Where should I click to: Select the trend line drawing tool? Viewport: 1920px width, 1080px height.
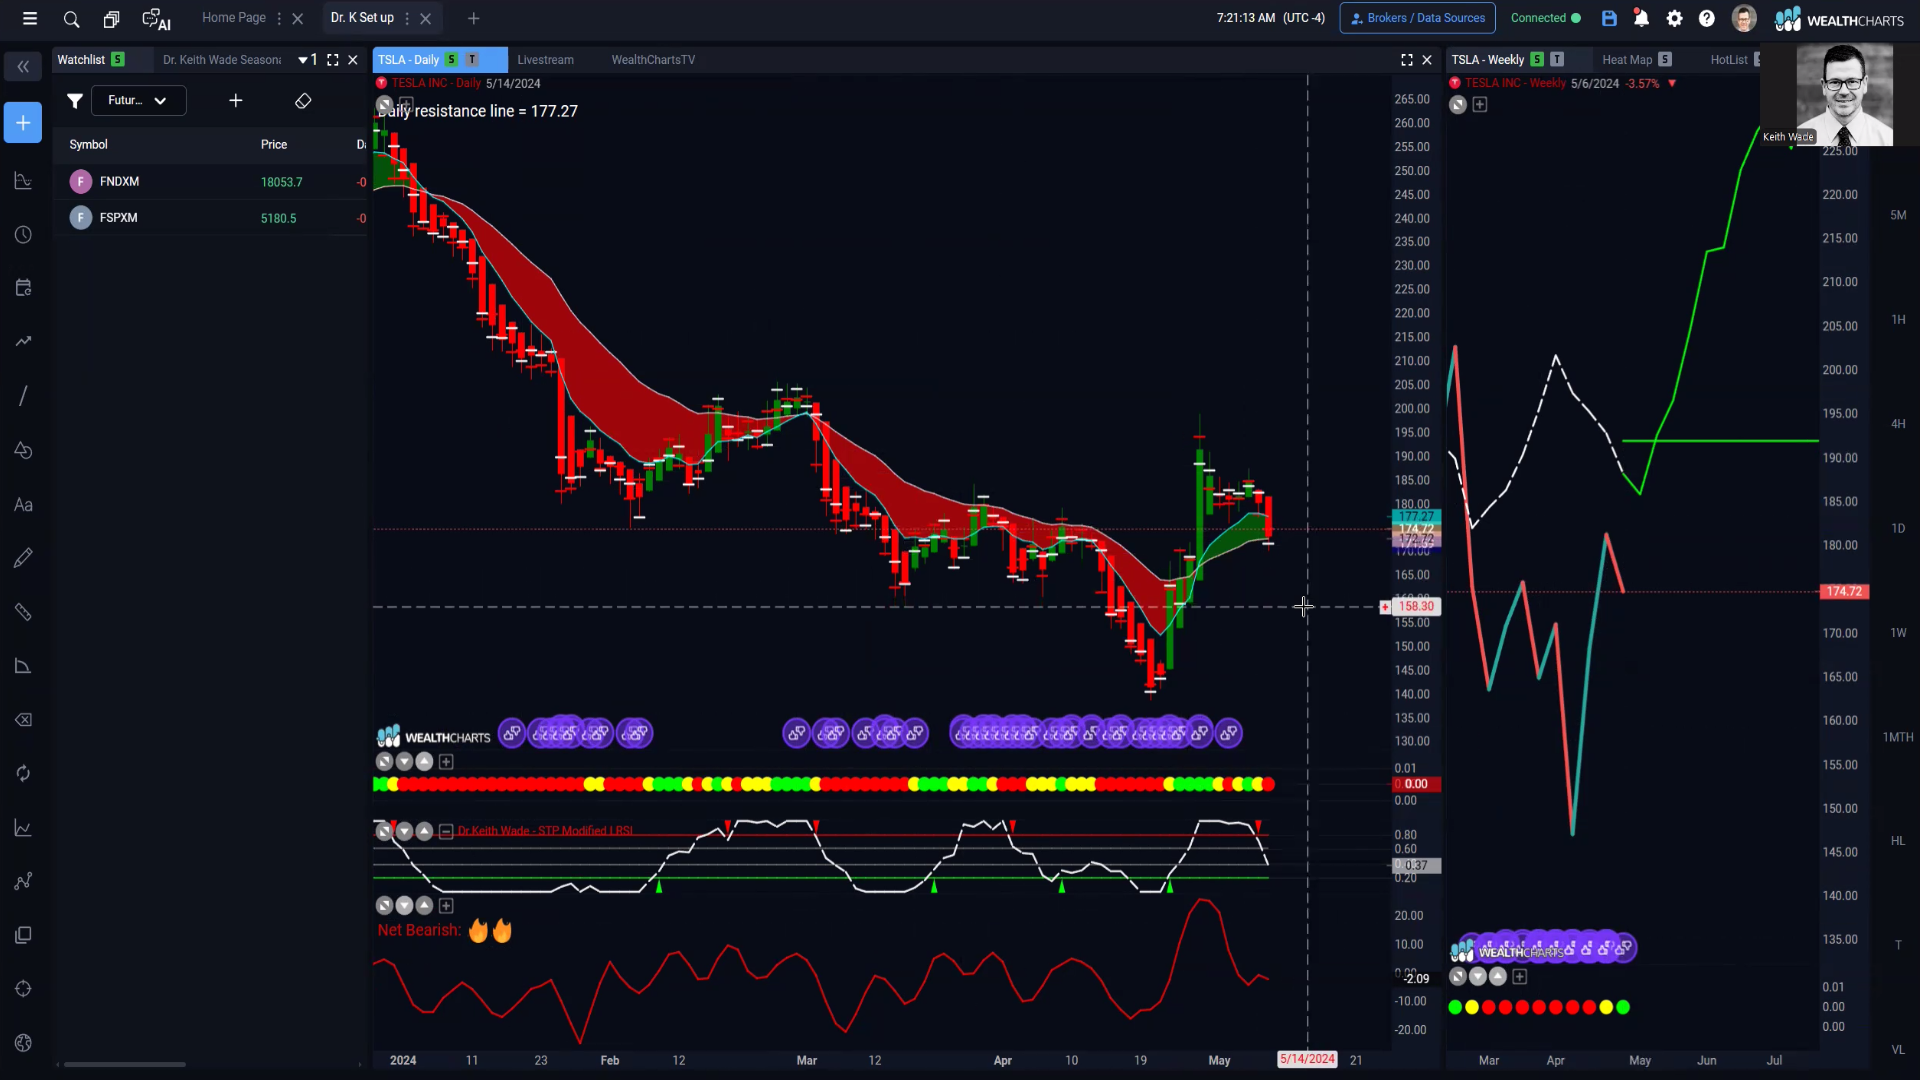tap(23, 396)
